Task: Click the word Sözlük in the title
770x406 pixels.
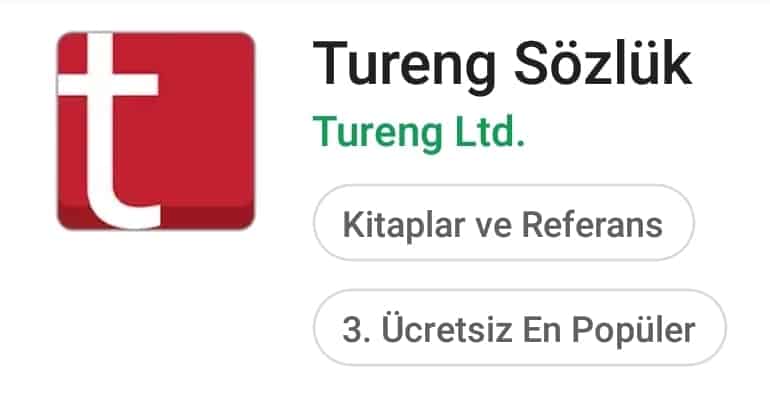Action: 603,63
